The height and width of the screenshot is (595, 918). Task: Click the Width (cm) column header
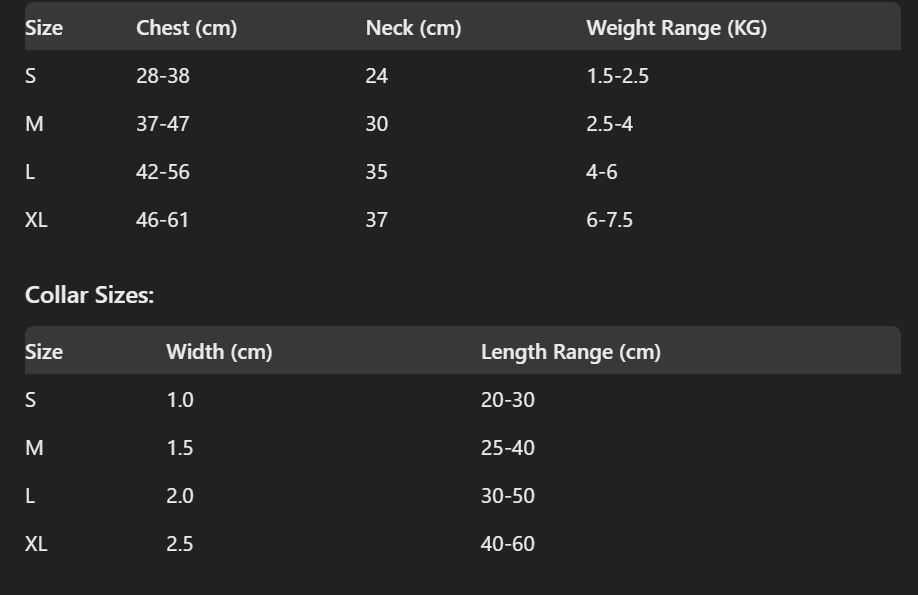219,352
